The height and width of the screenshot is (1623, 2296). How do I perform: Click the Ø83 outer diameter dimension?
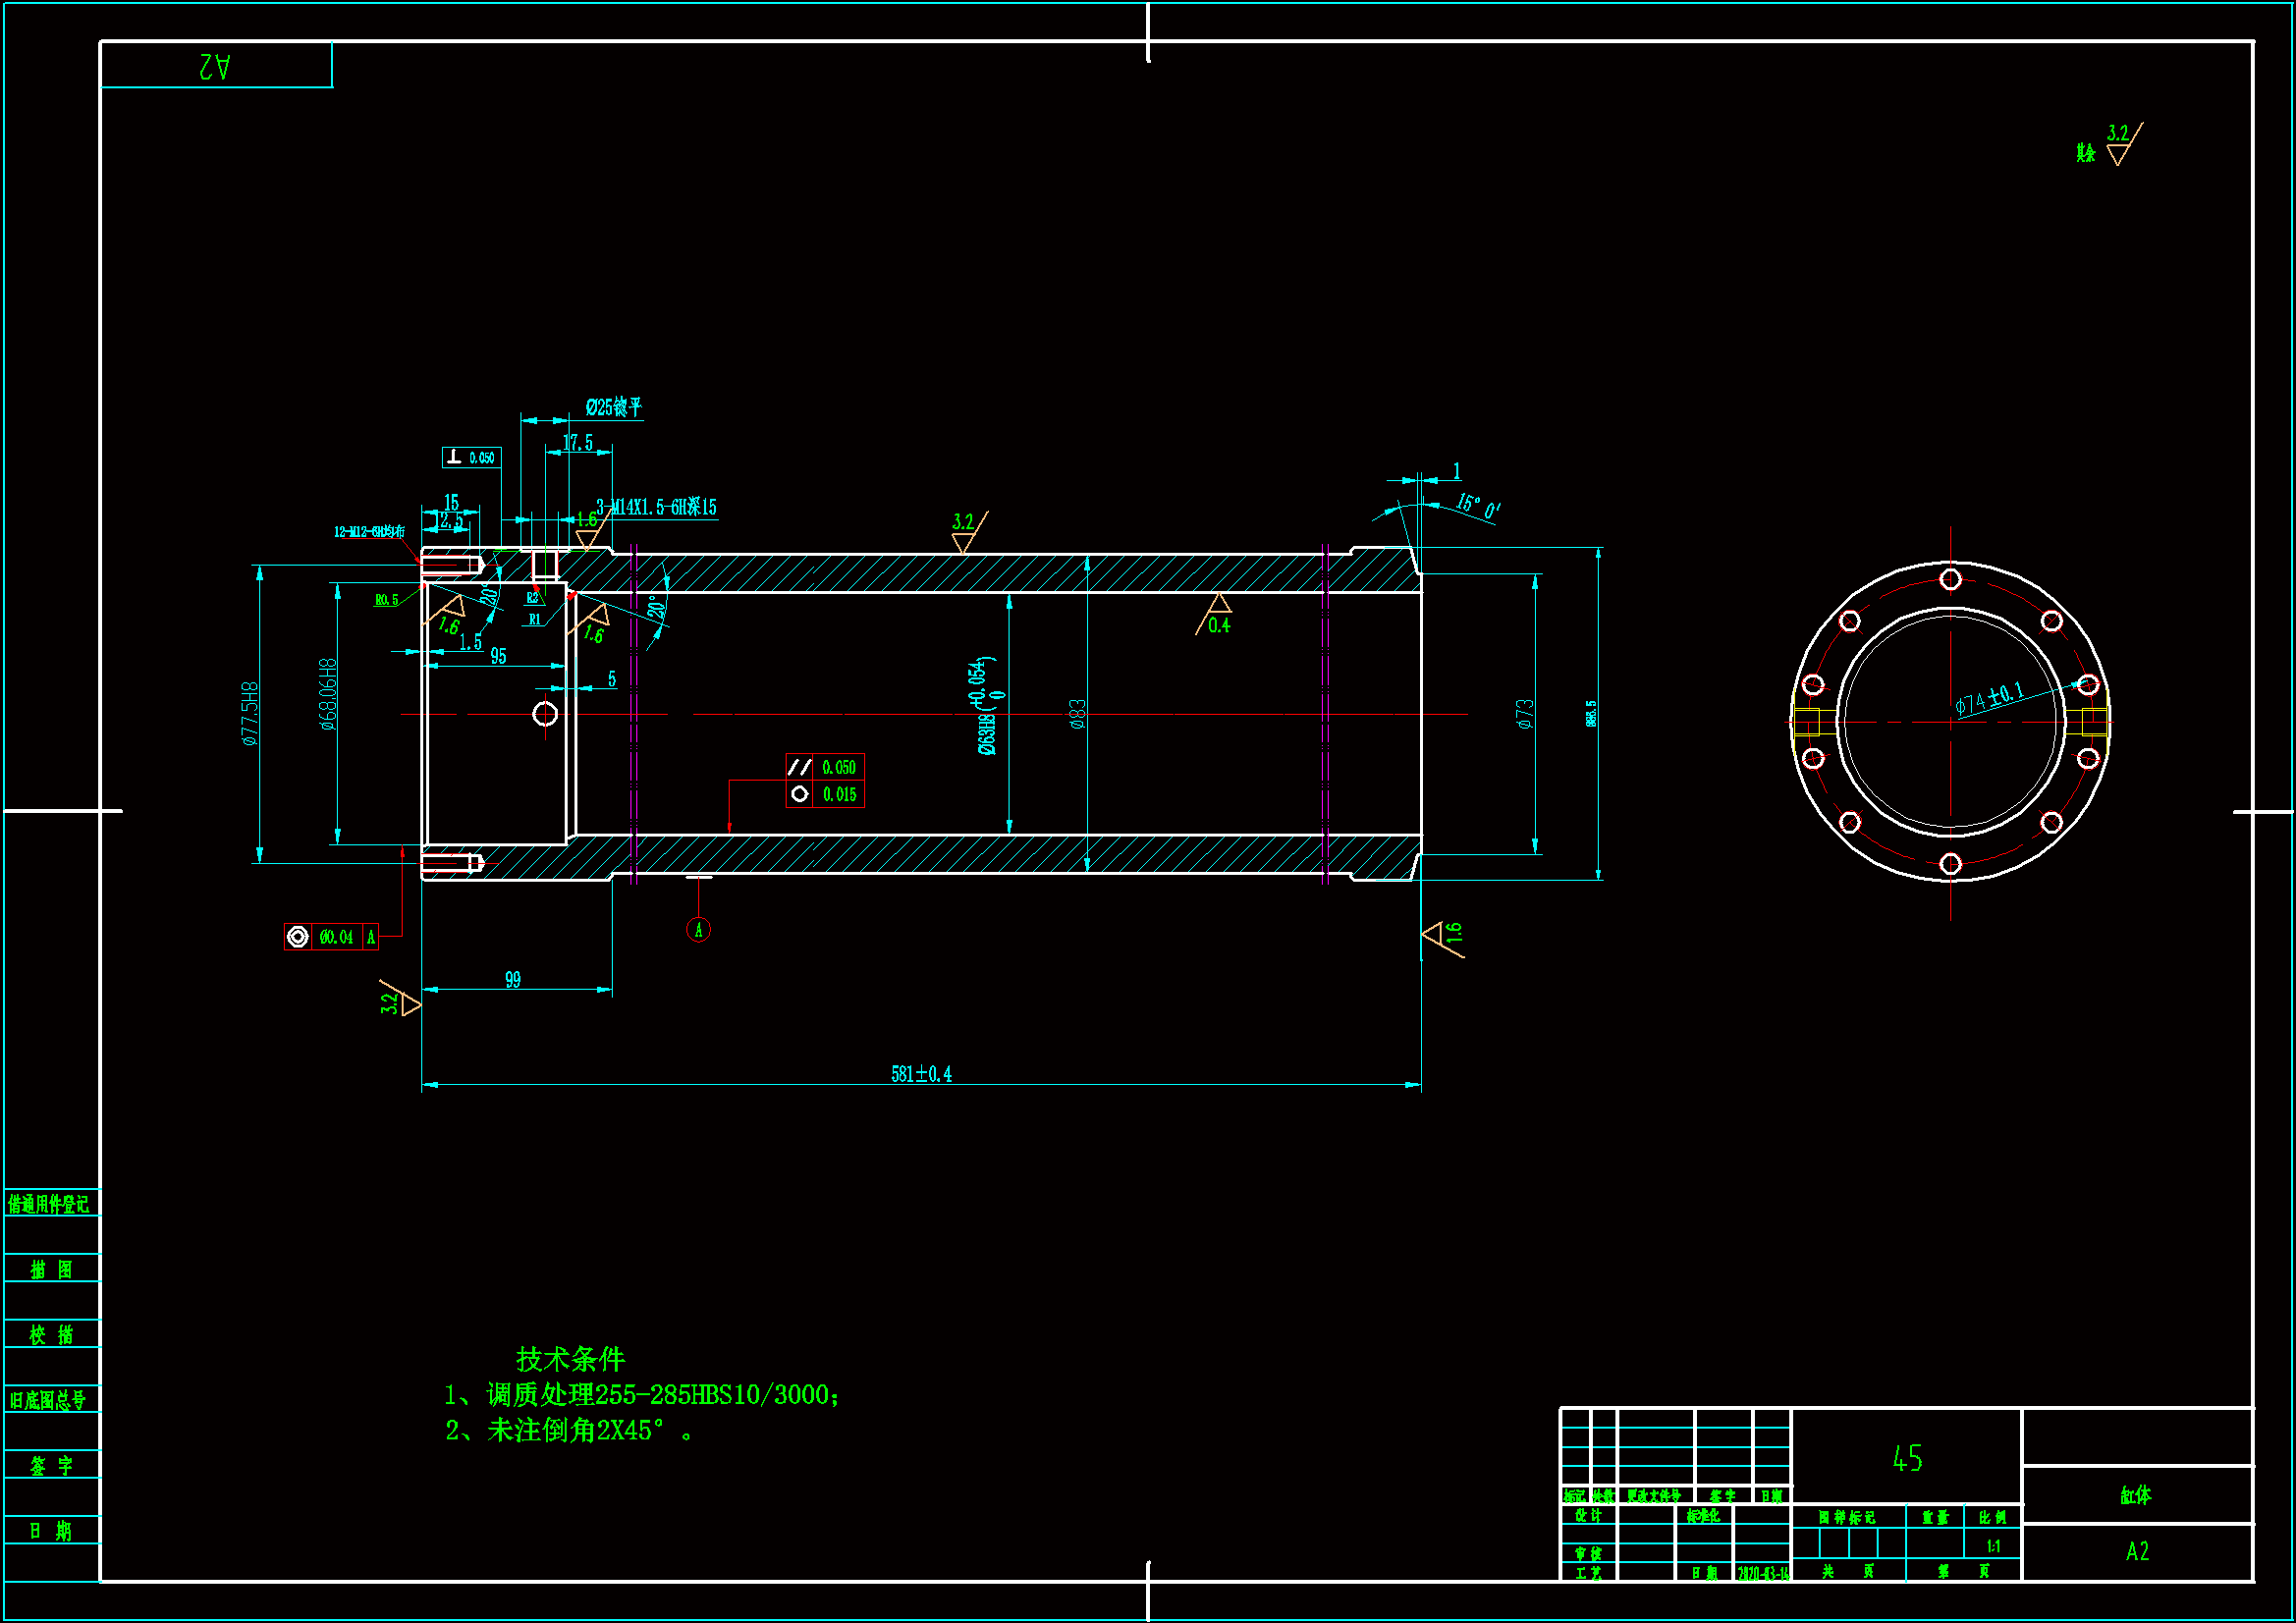tap(1077, 714)
